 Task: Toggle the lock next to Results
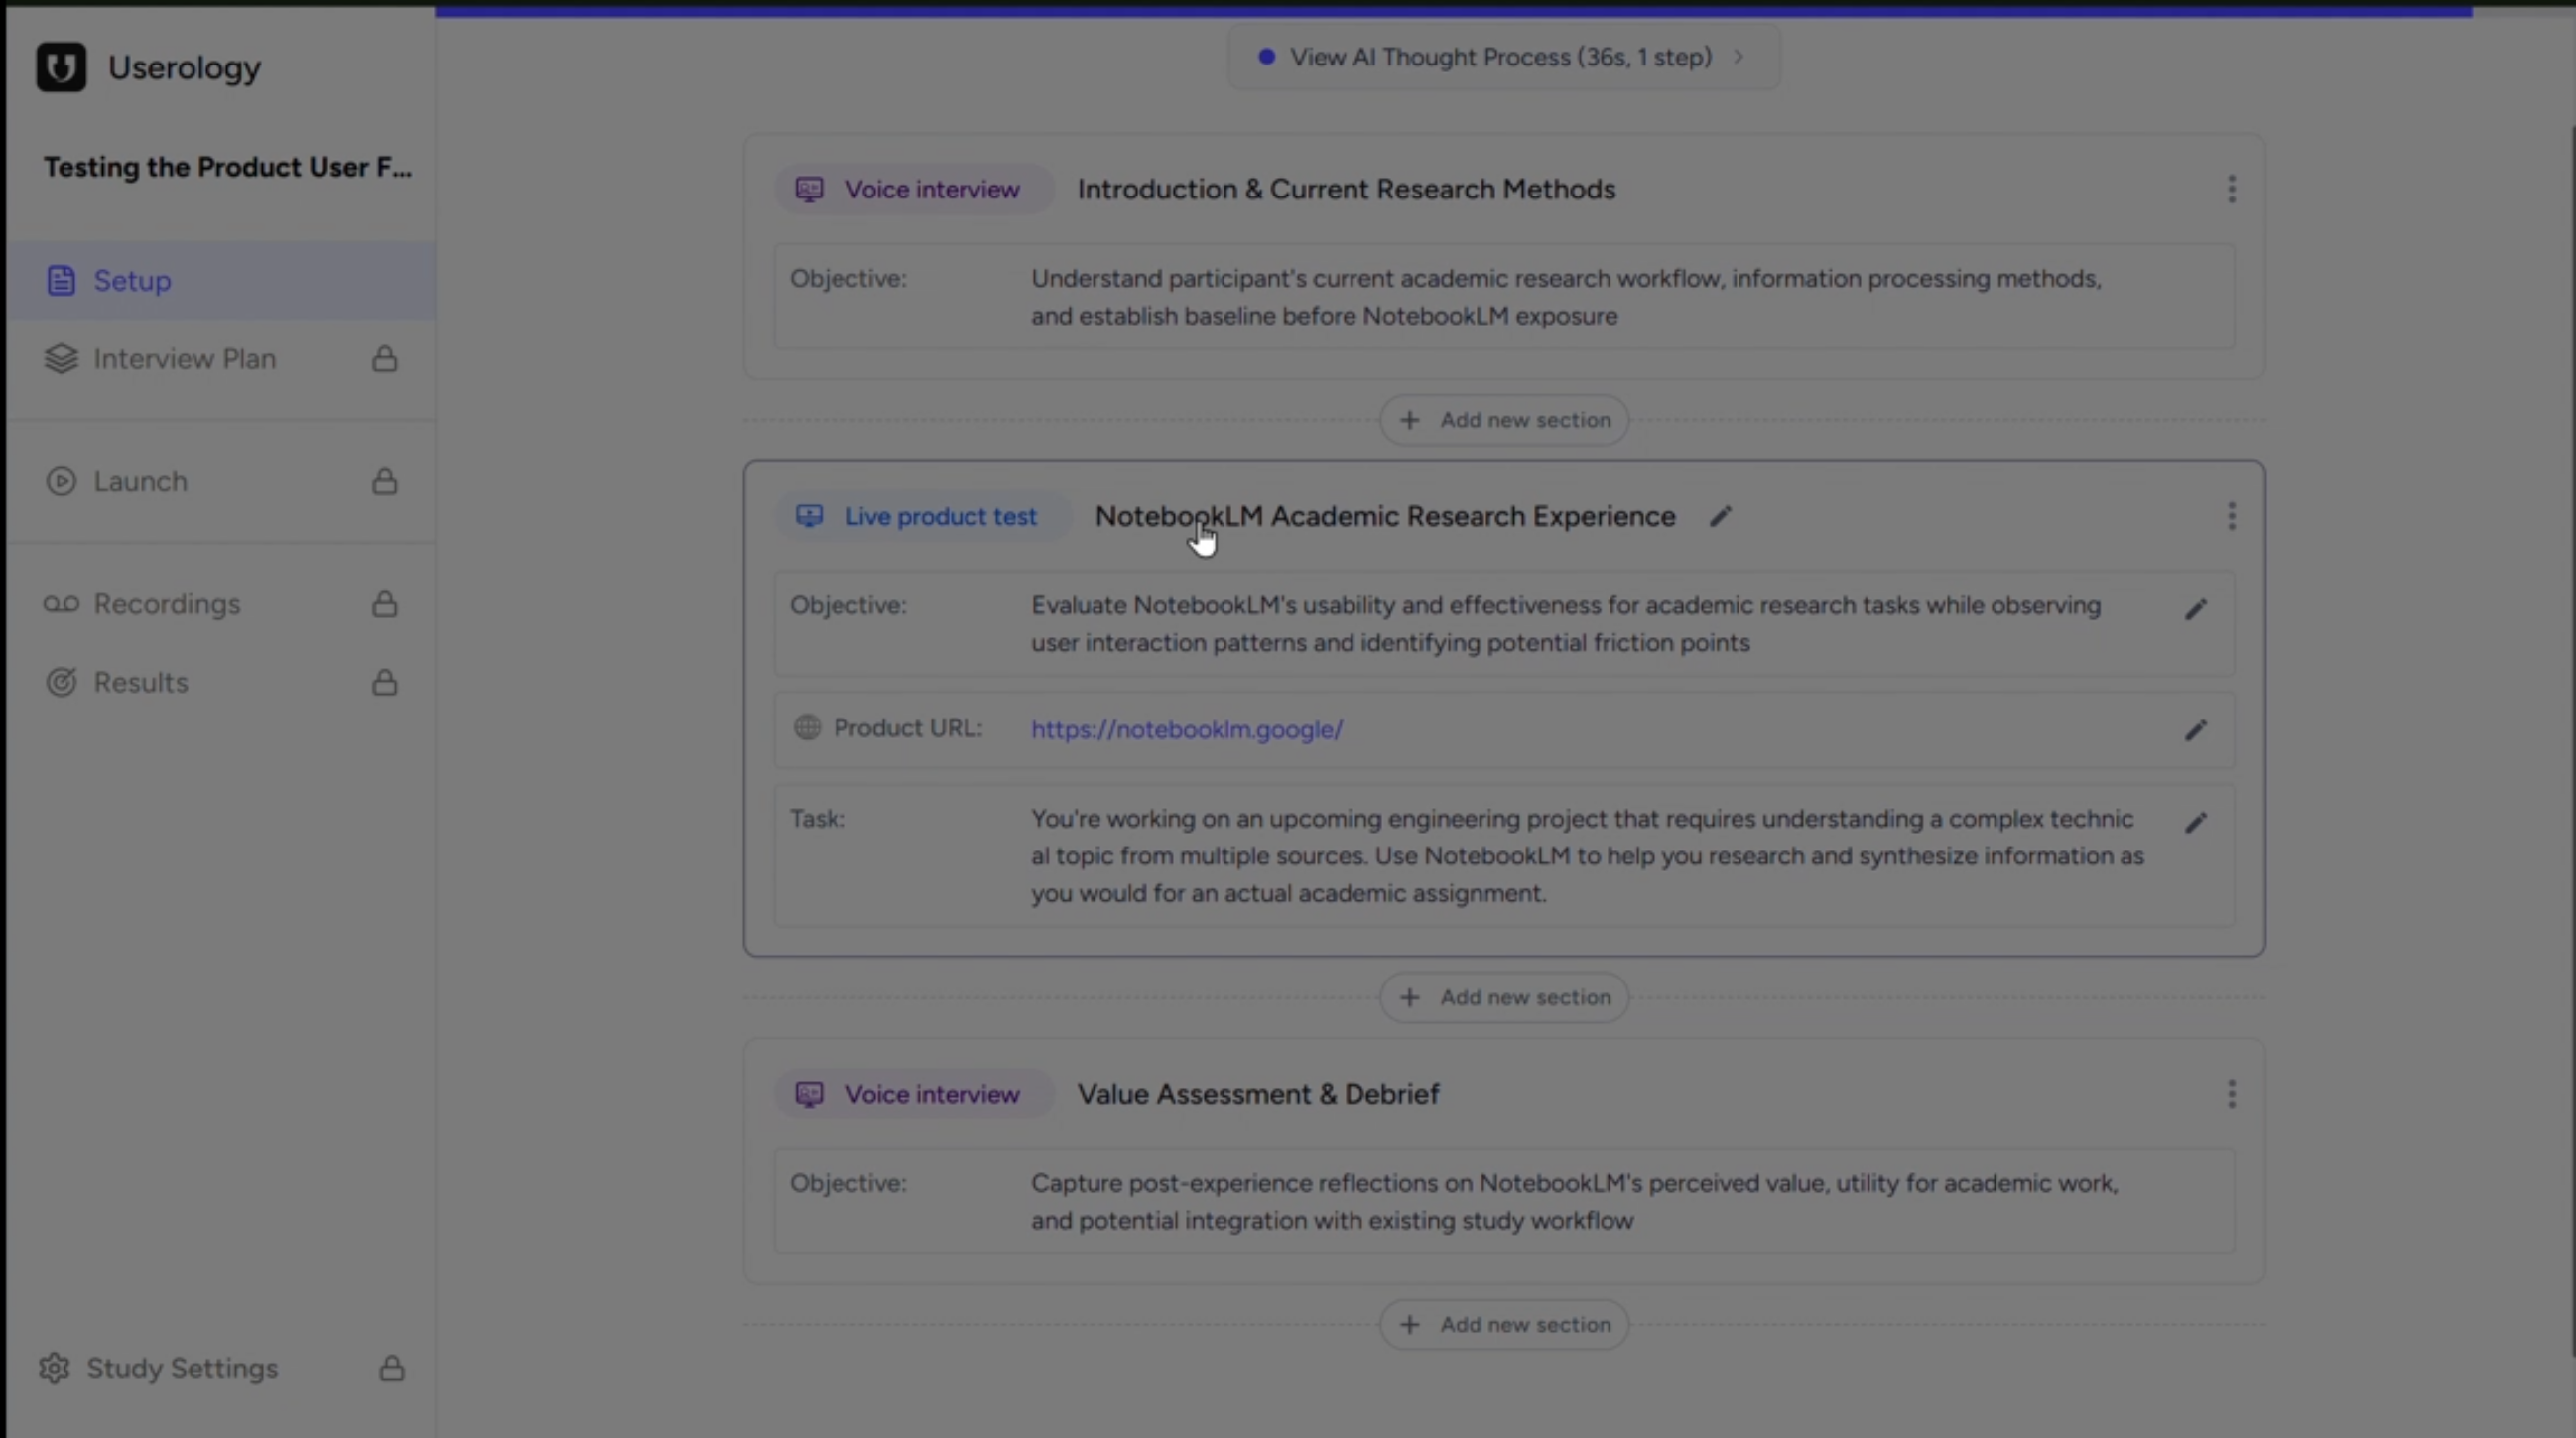point(385,682)
